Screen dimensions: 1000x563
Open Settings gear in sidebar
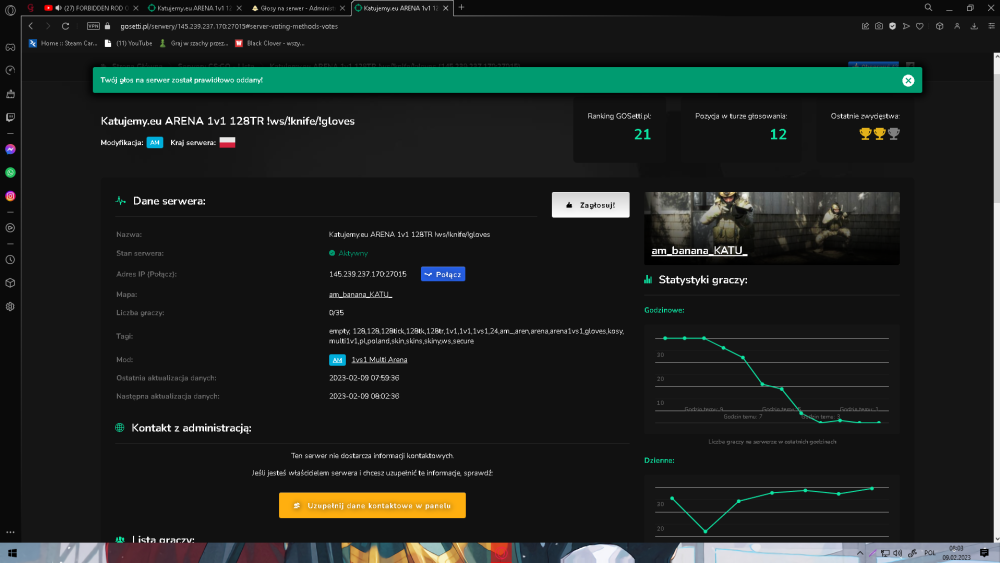10,307
